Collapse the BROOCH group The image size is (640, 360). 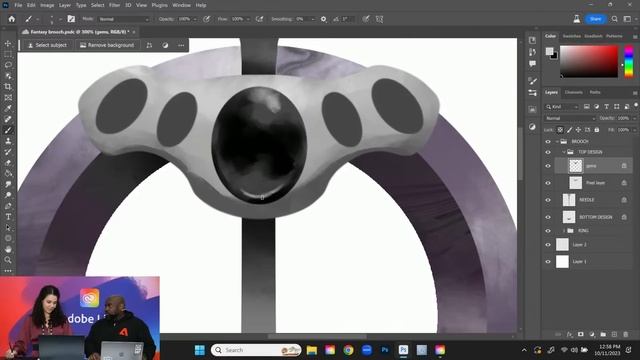point(557,142)
